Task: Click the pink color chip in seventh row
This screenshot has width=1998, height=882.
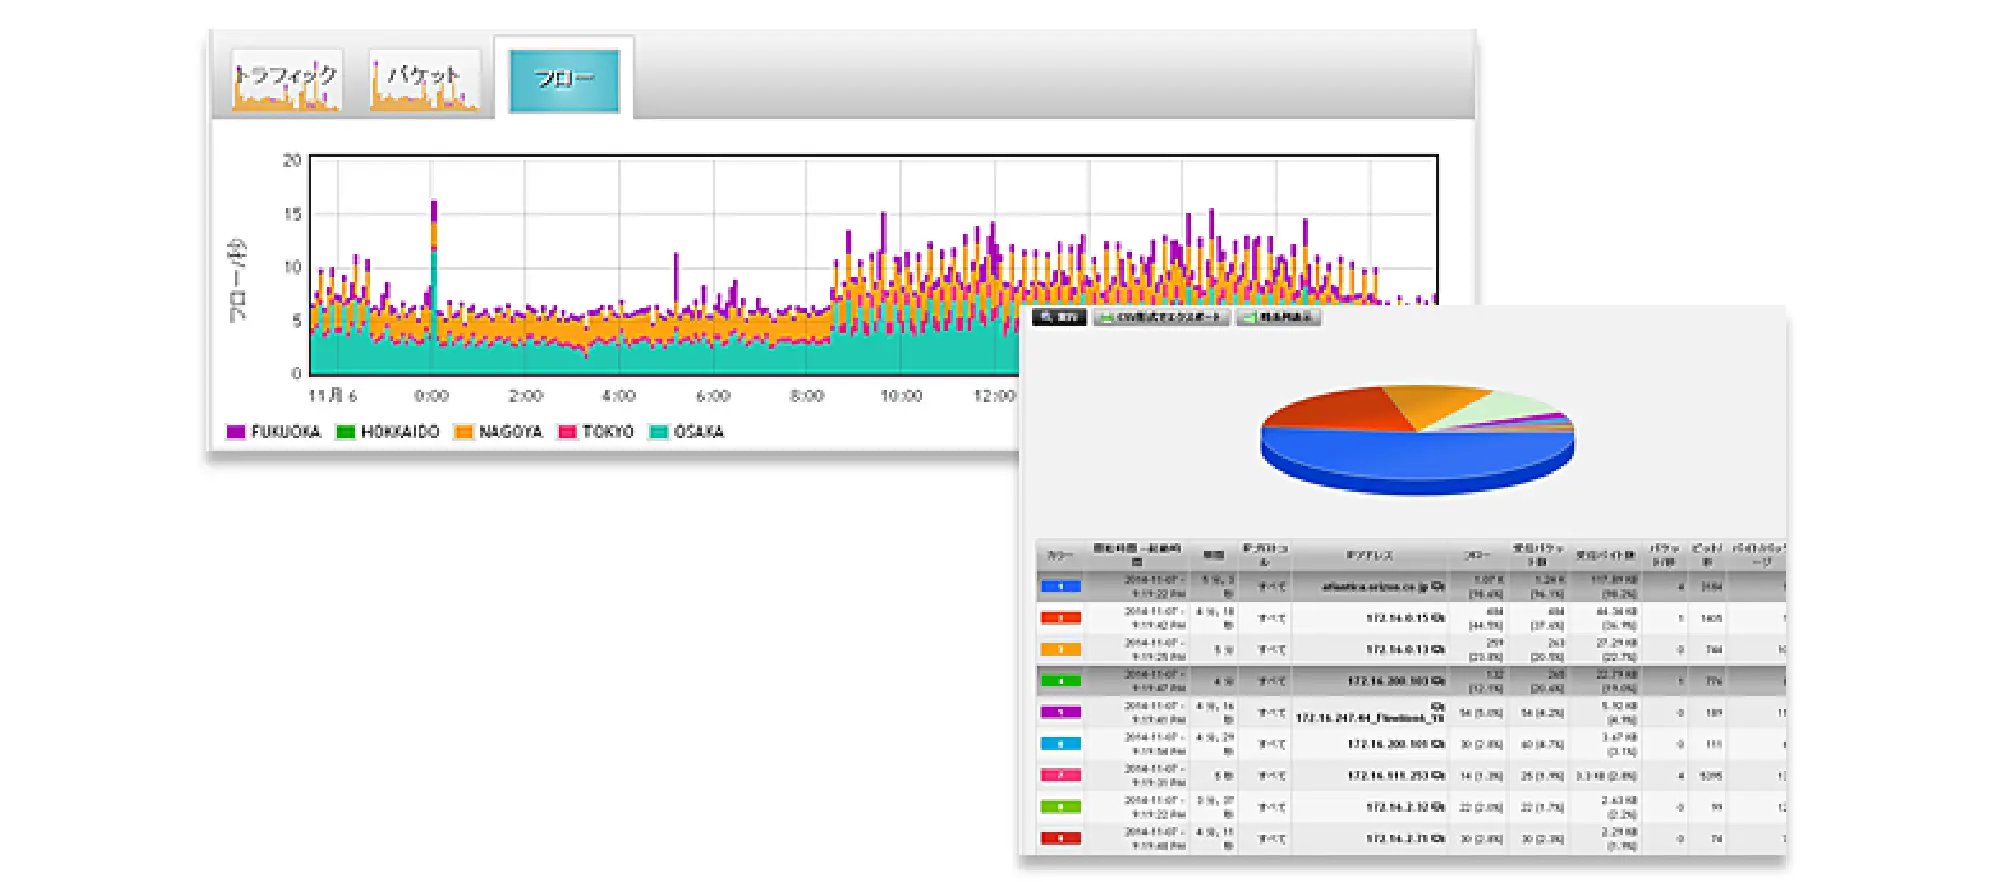Action: pyautogui.click(x=1061, y=775)
